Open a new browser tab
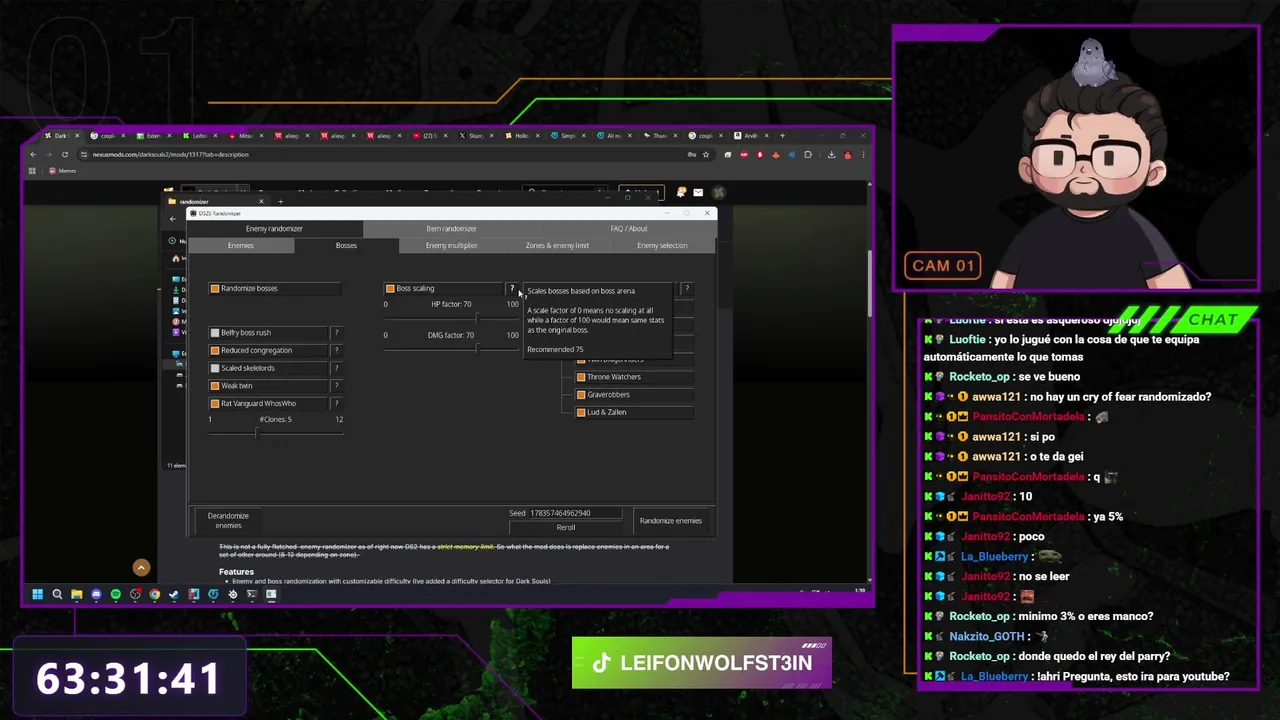 pyautogui.click(x=782, y=135)
